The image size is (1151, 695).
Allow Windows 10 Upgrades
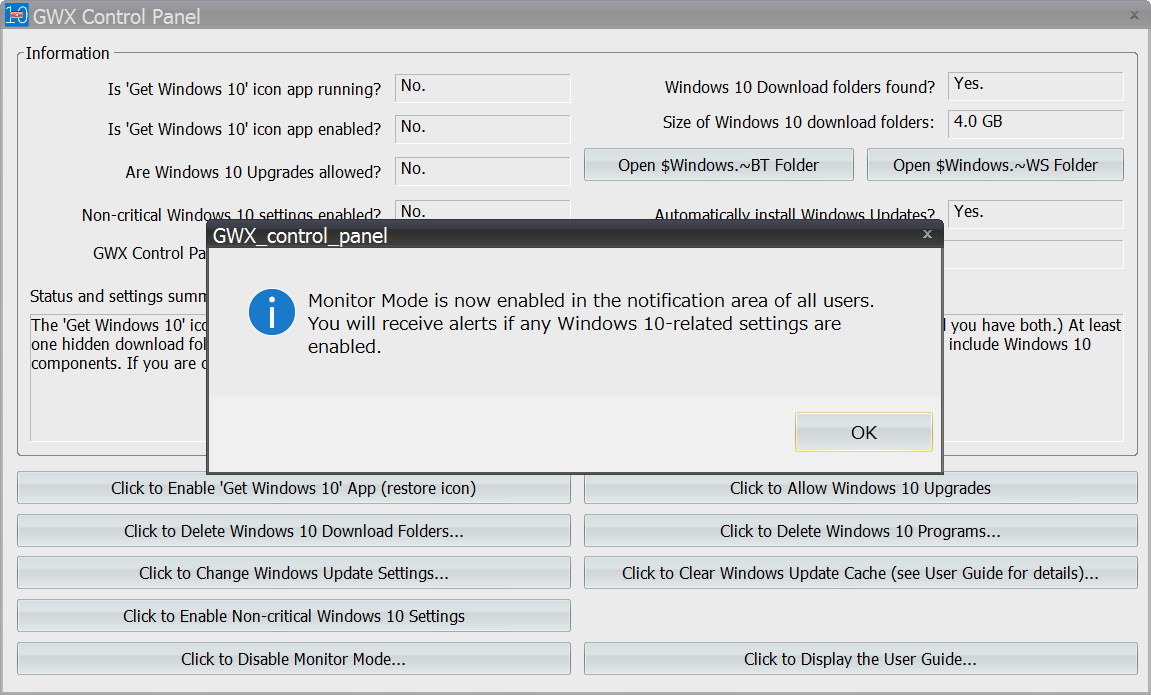859,487
